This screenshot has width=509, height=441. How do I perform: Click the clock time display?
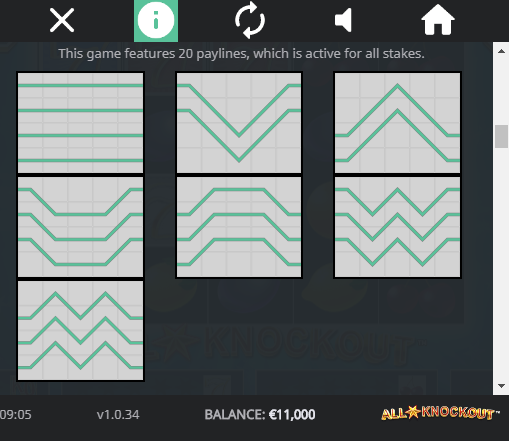click(16, 415)
